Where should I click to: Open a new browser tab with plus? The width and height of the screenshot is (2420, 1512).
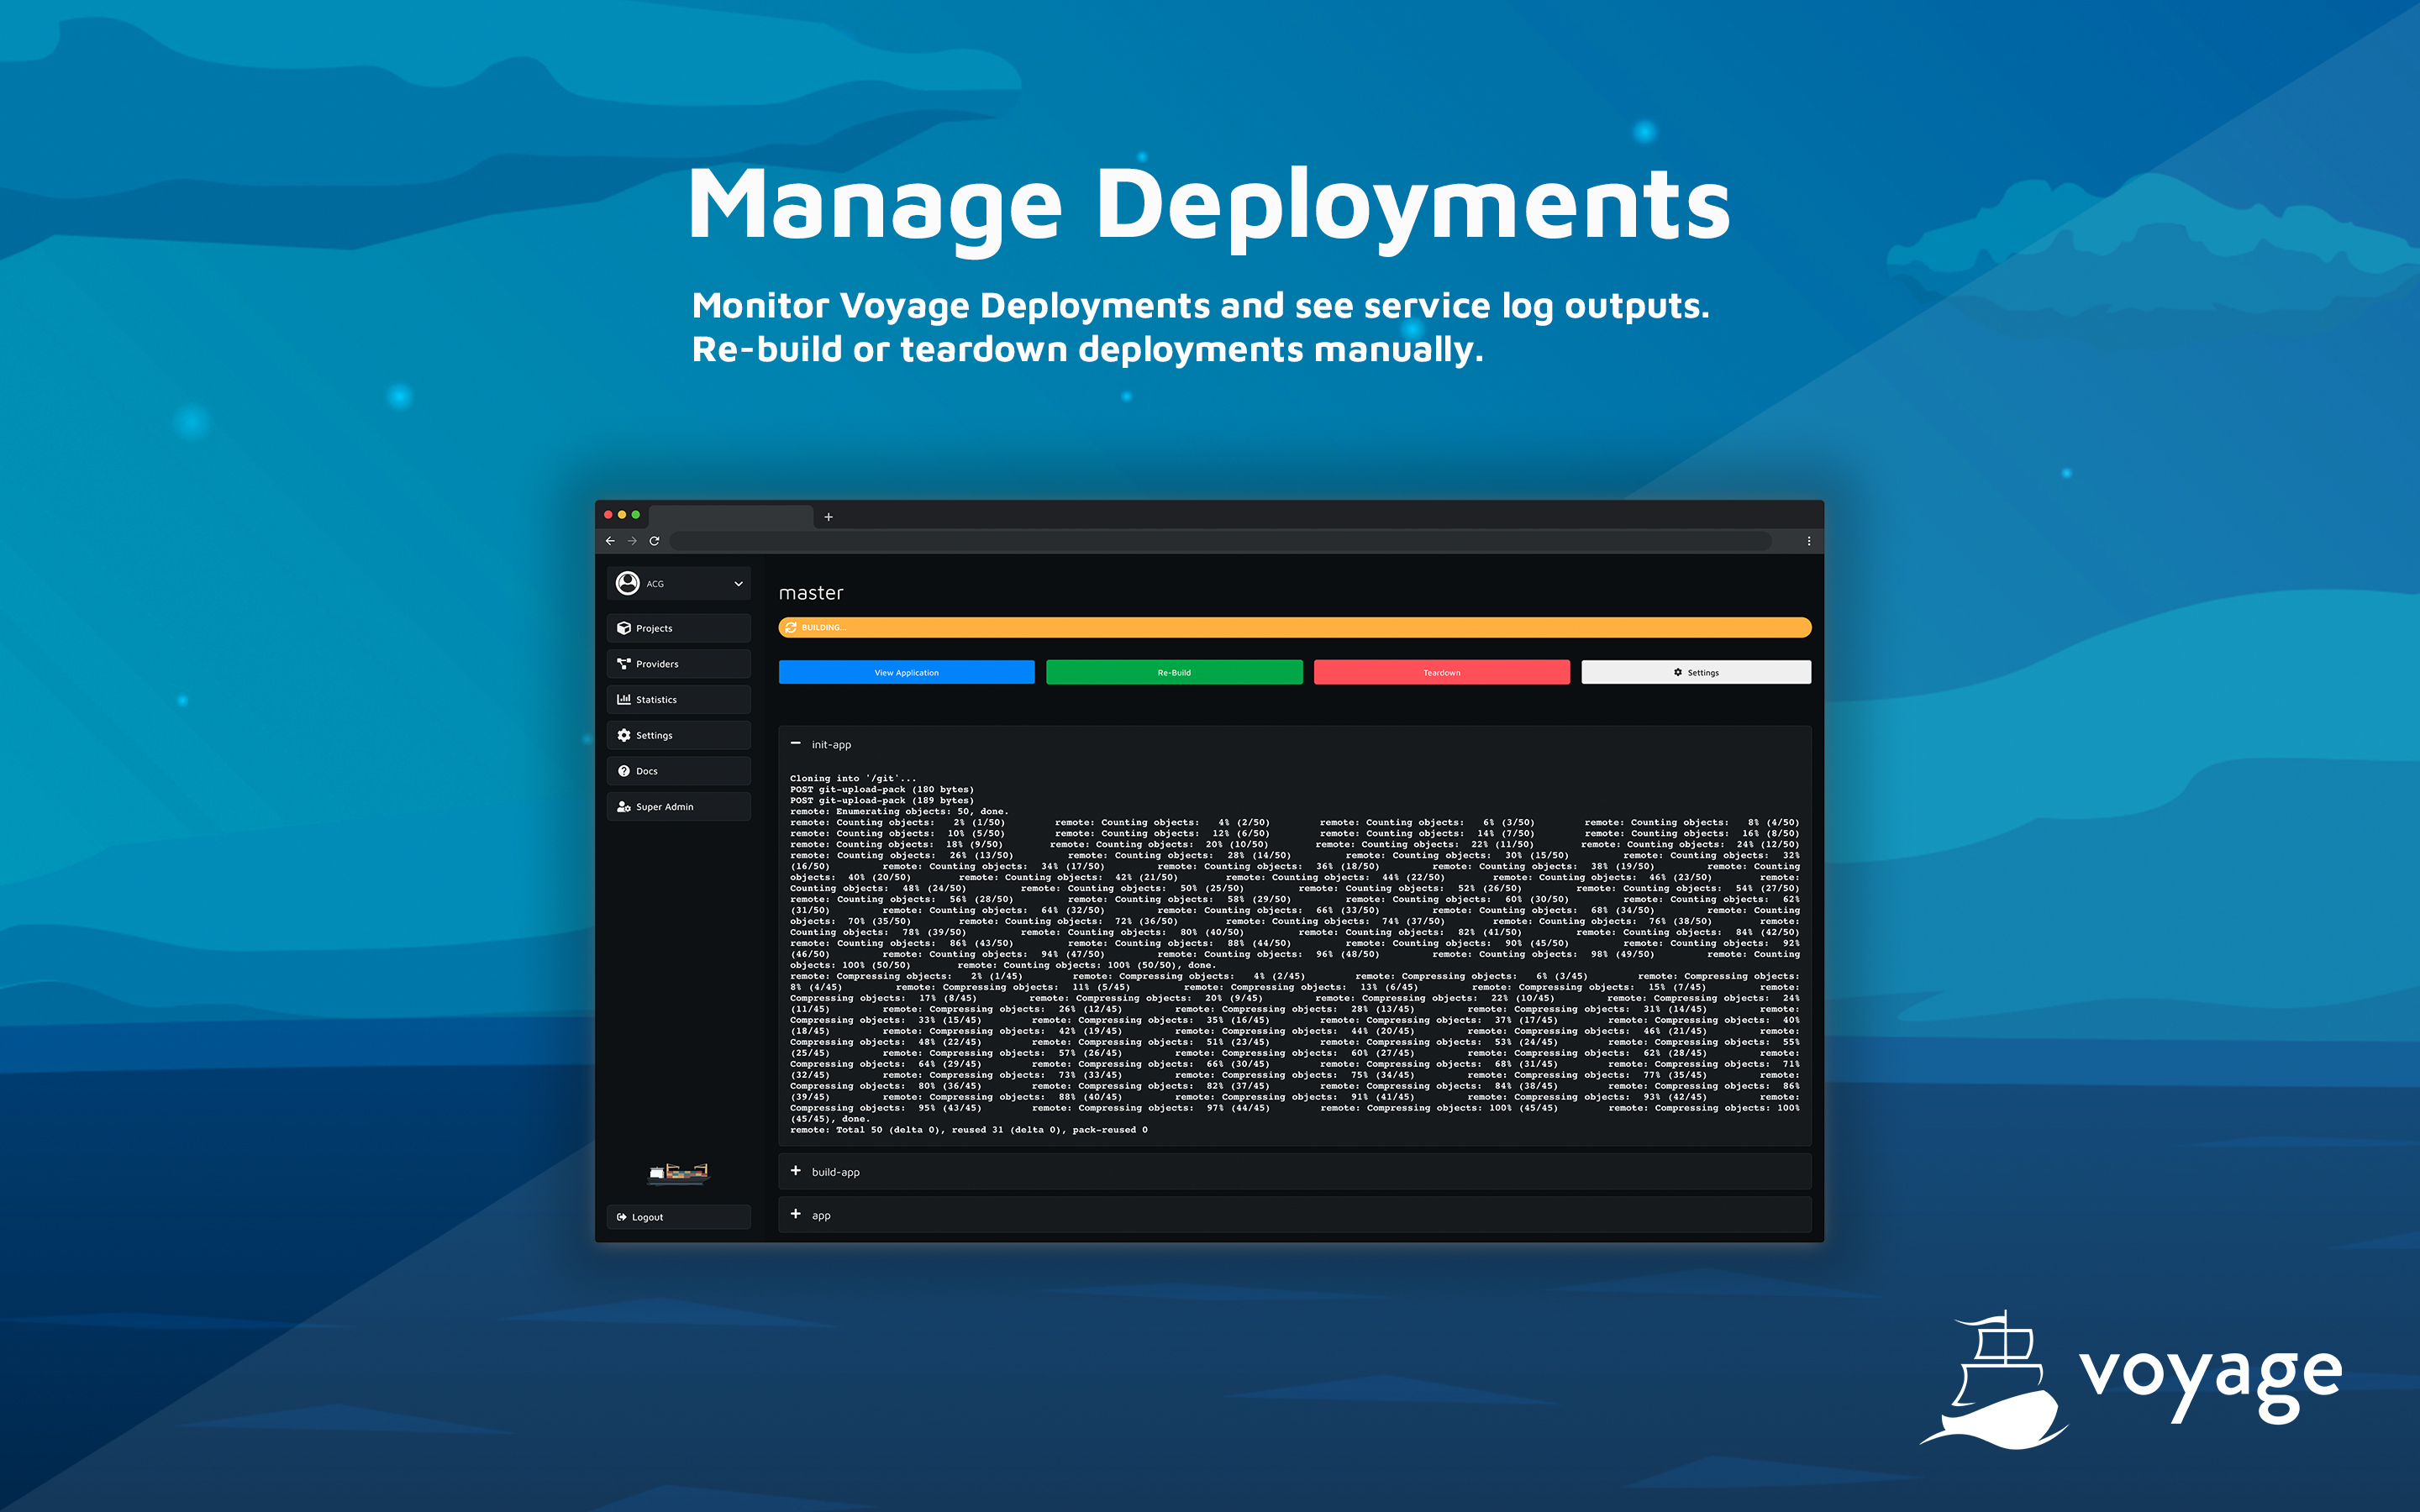tap(828, 517)
